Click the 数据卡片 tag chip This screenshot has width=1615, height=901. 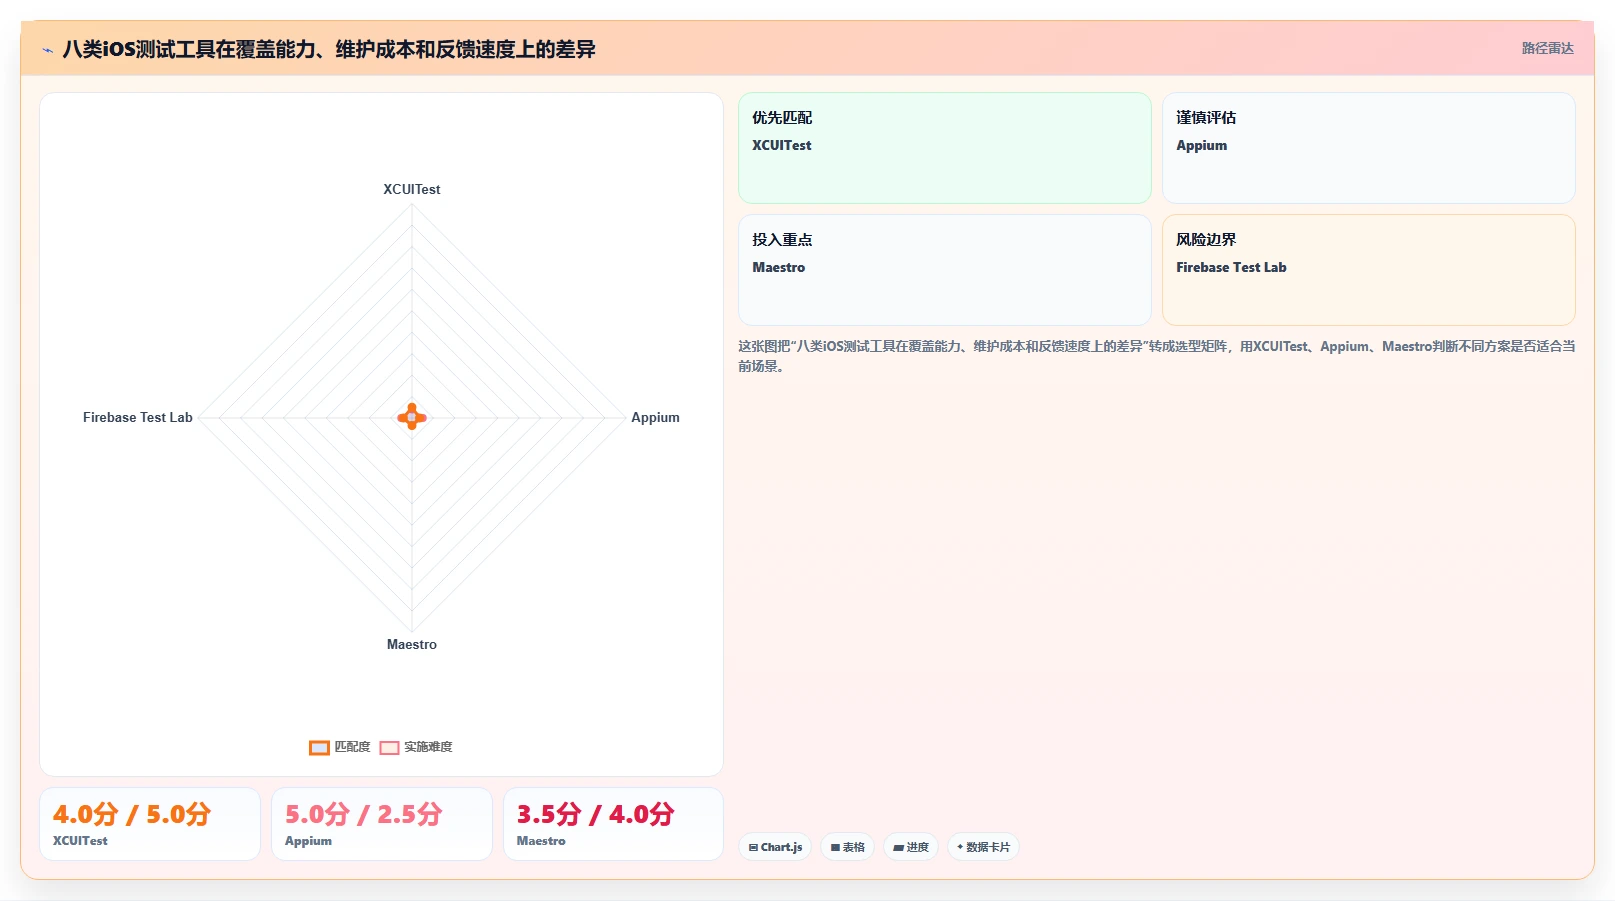point(983,847)
